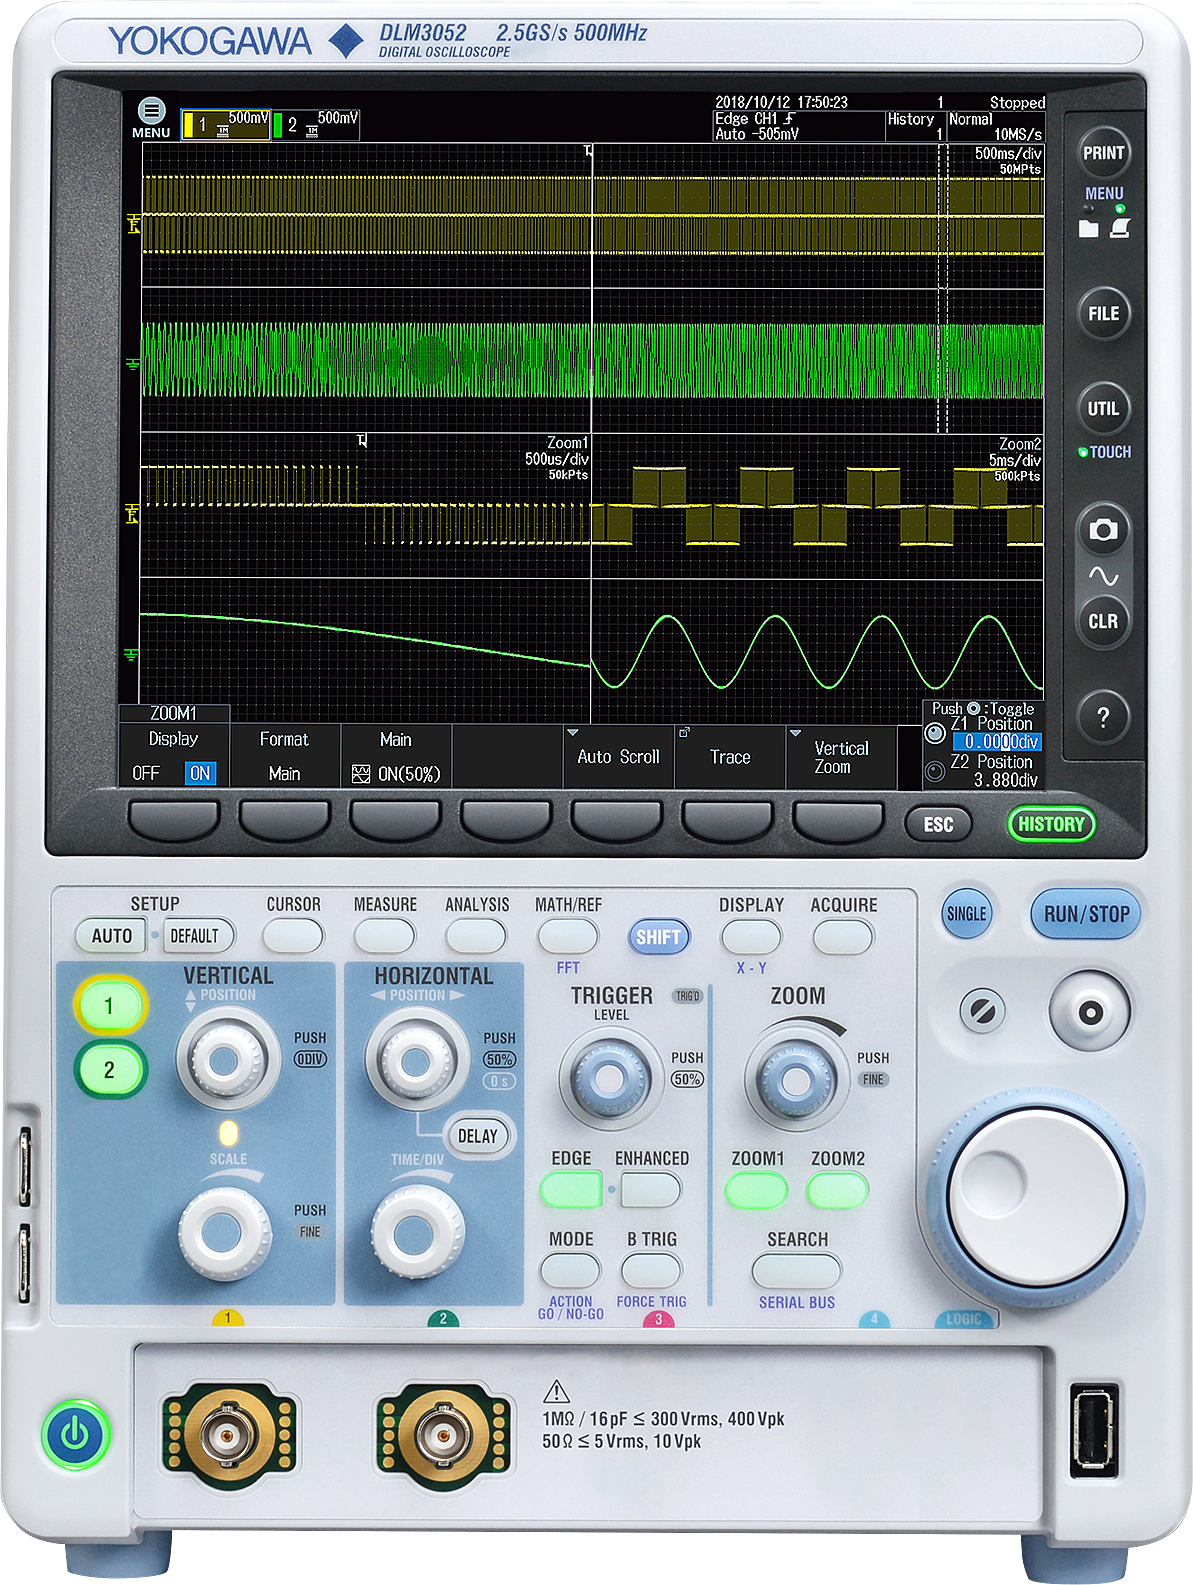1193x1585 pixels.
Task: Open the Format Main soft menu
Action: click(x=285, y=756)
